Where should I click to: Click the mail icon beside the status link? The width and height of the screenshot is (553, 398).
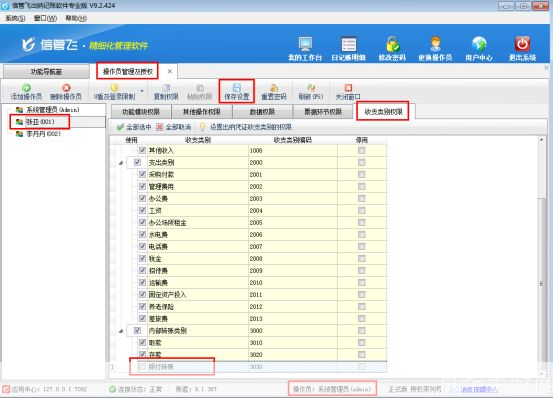(454, 389)
